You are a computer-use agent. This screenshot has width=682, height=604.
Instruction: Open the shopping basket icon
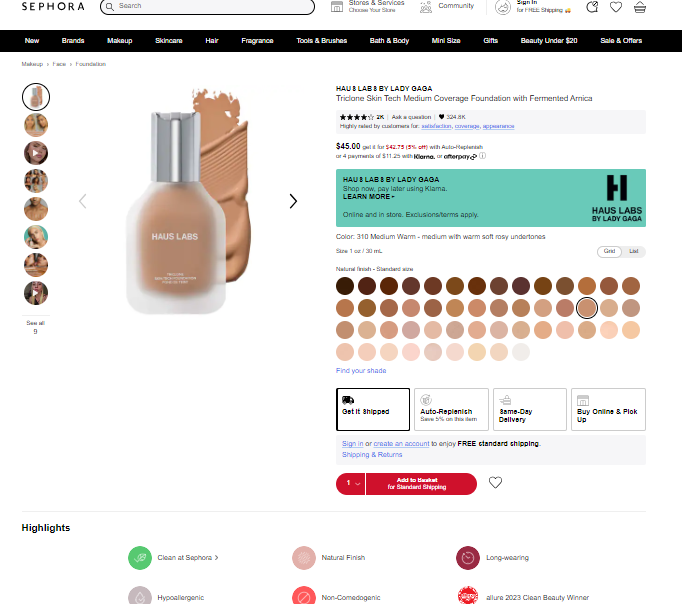[x=640, y=7]
